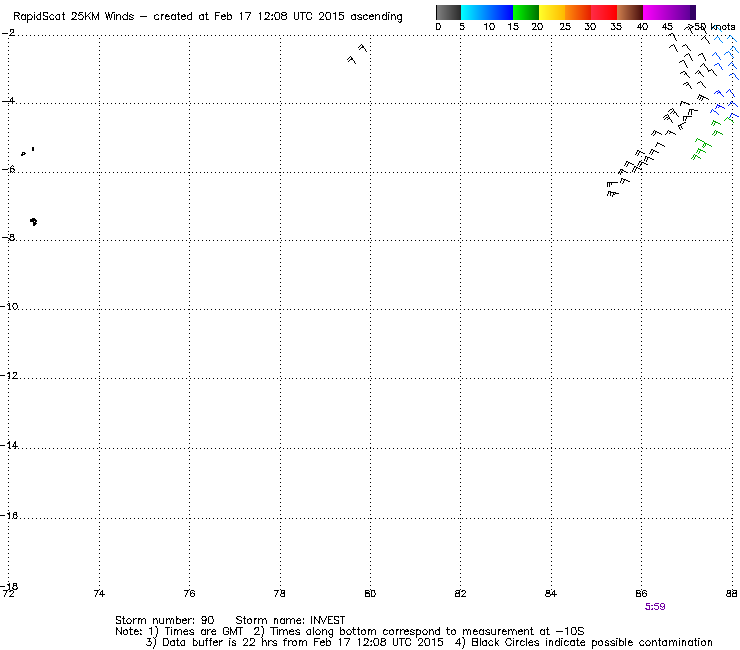
Task: Click the color scale label '20'
Action: (537, 27)
